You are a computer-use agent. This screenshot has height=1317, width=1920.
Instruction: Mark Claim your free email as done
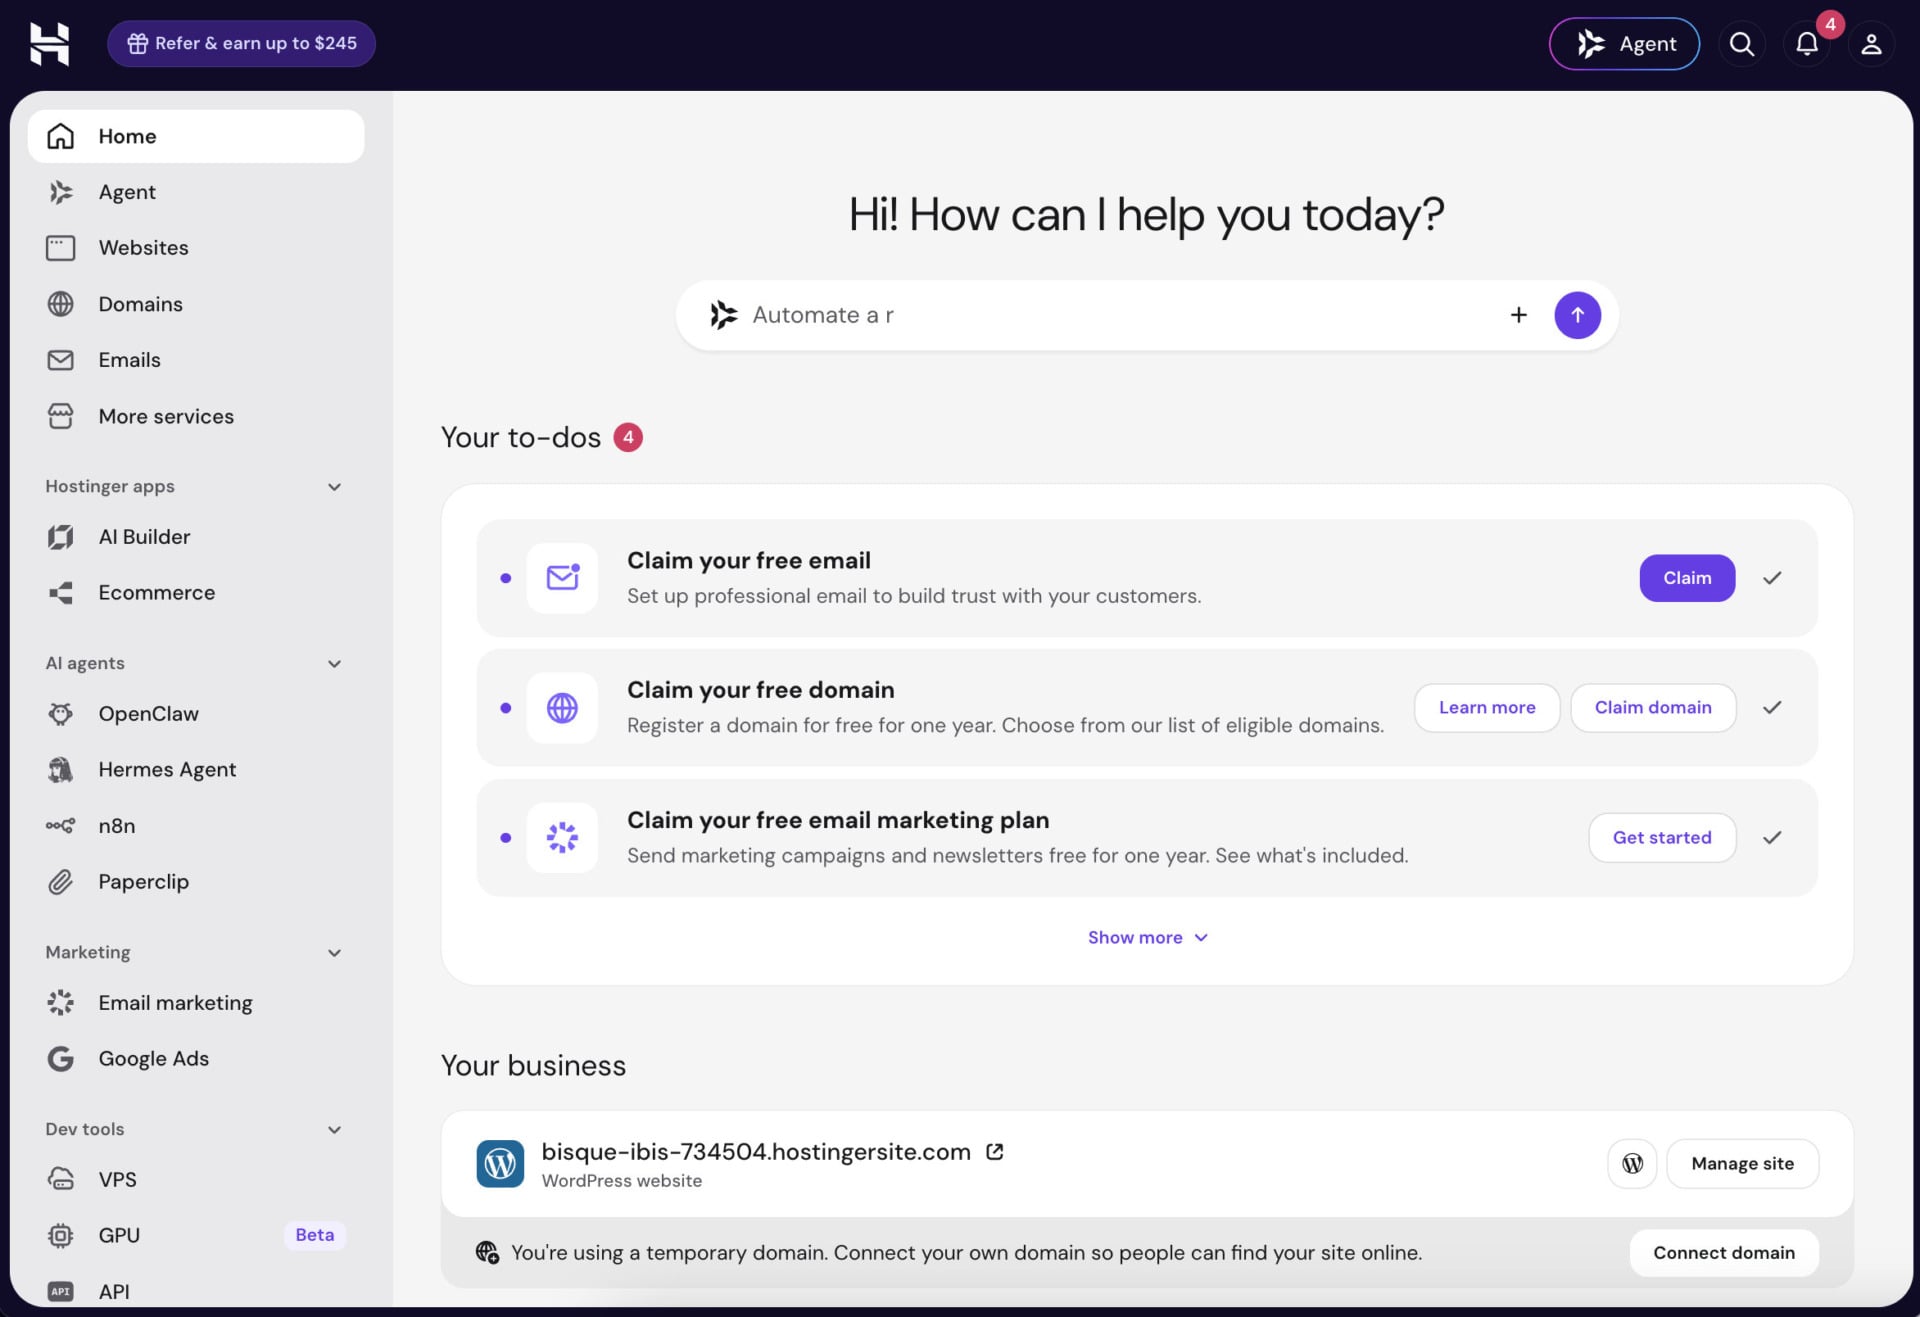[x=1772, y=578]
